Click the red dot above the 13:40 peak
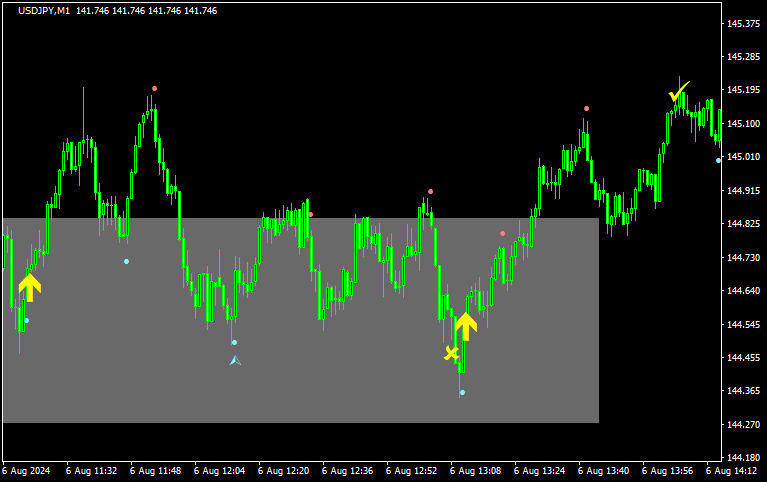 coord(587,109)
